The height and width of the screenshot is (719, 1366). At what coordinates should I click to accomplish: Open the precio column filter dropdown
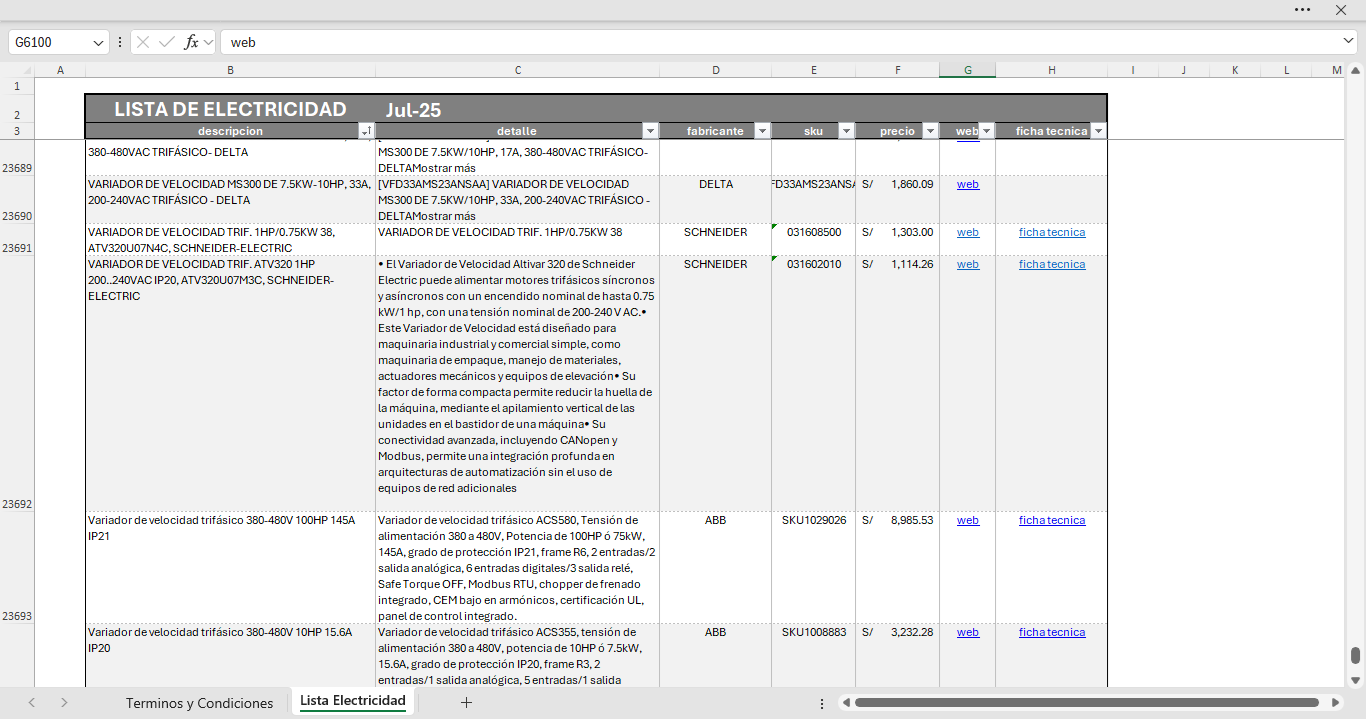coord(930,131)
